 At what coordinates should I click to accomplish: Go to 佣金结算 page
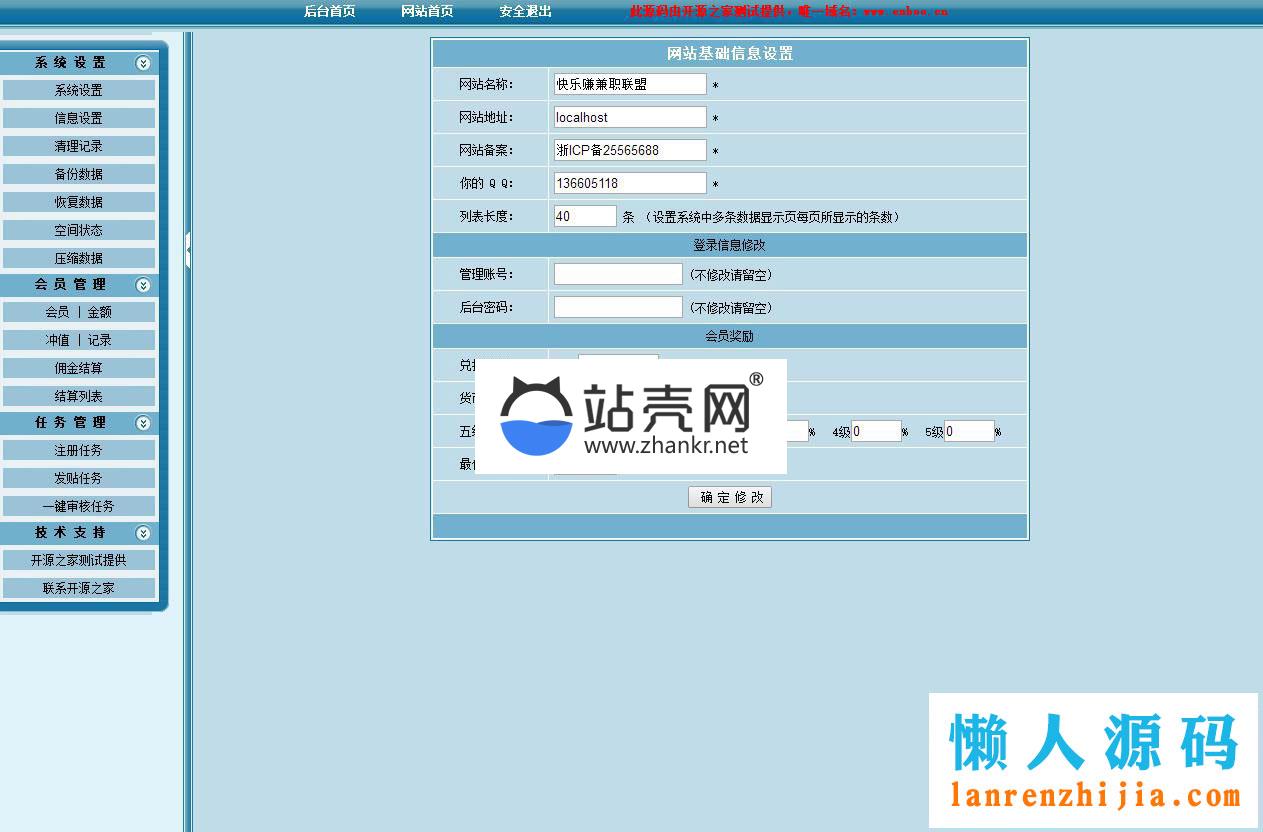[78, 368]
